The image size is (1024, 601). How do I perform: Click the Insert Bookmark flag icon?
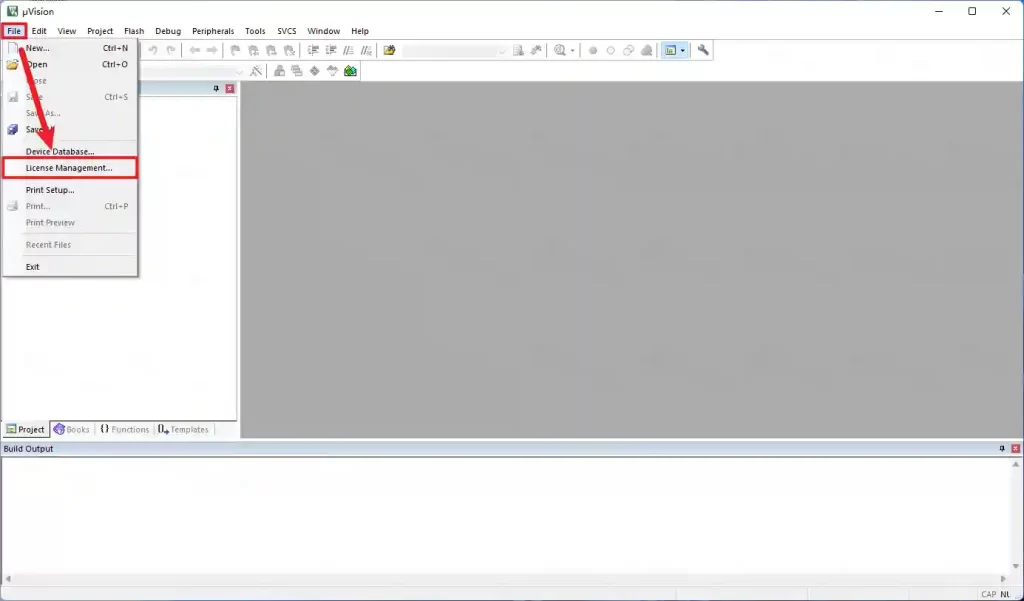pos(235,50)
